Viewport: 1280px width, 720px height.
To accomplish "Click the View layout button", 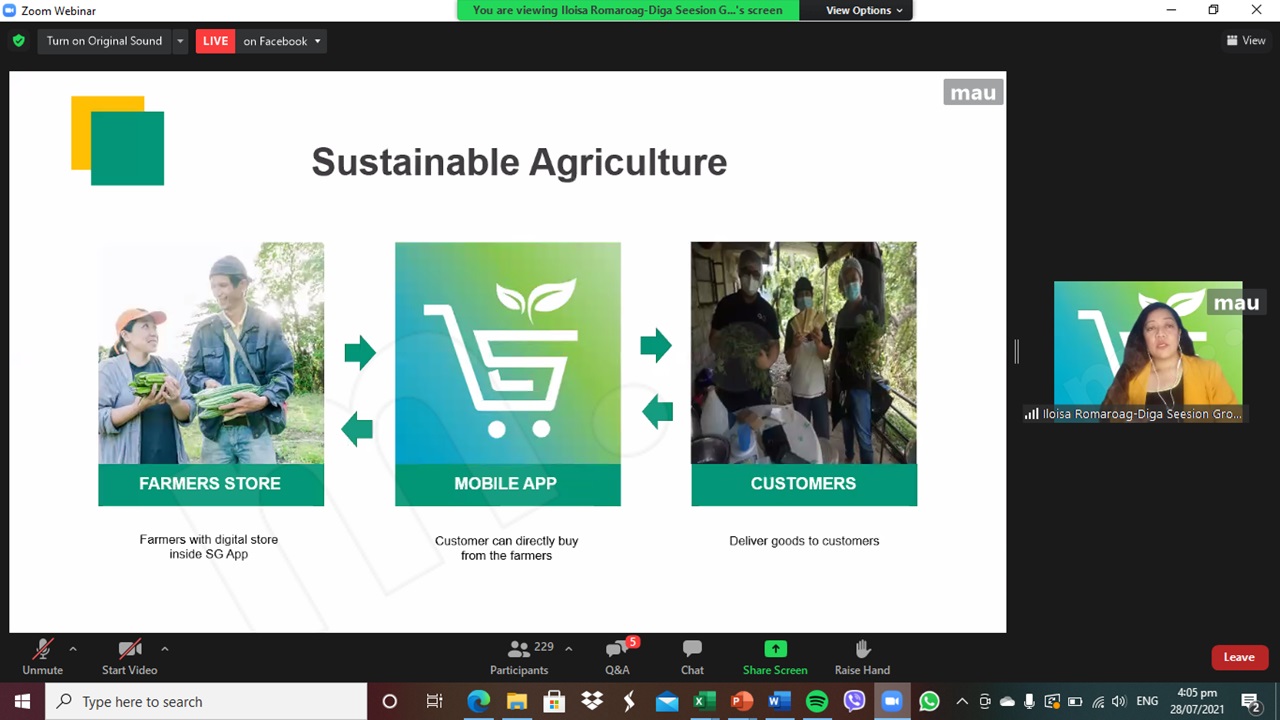I will [1246, 41].
